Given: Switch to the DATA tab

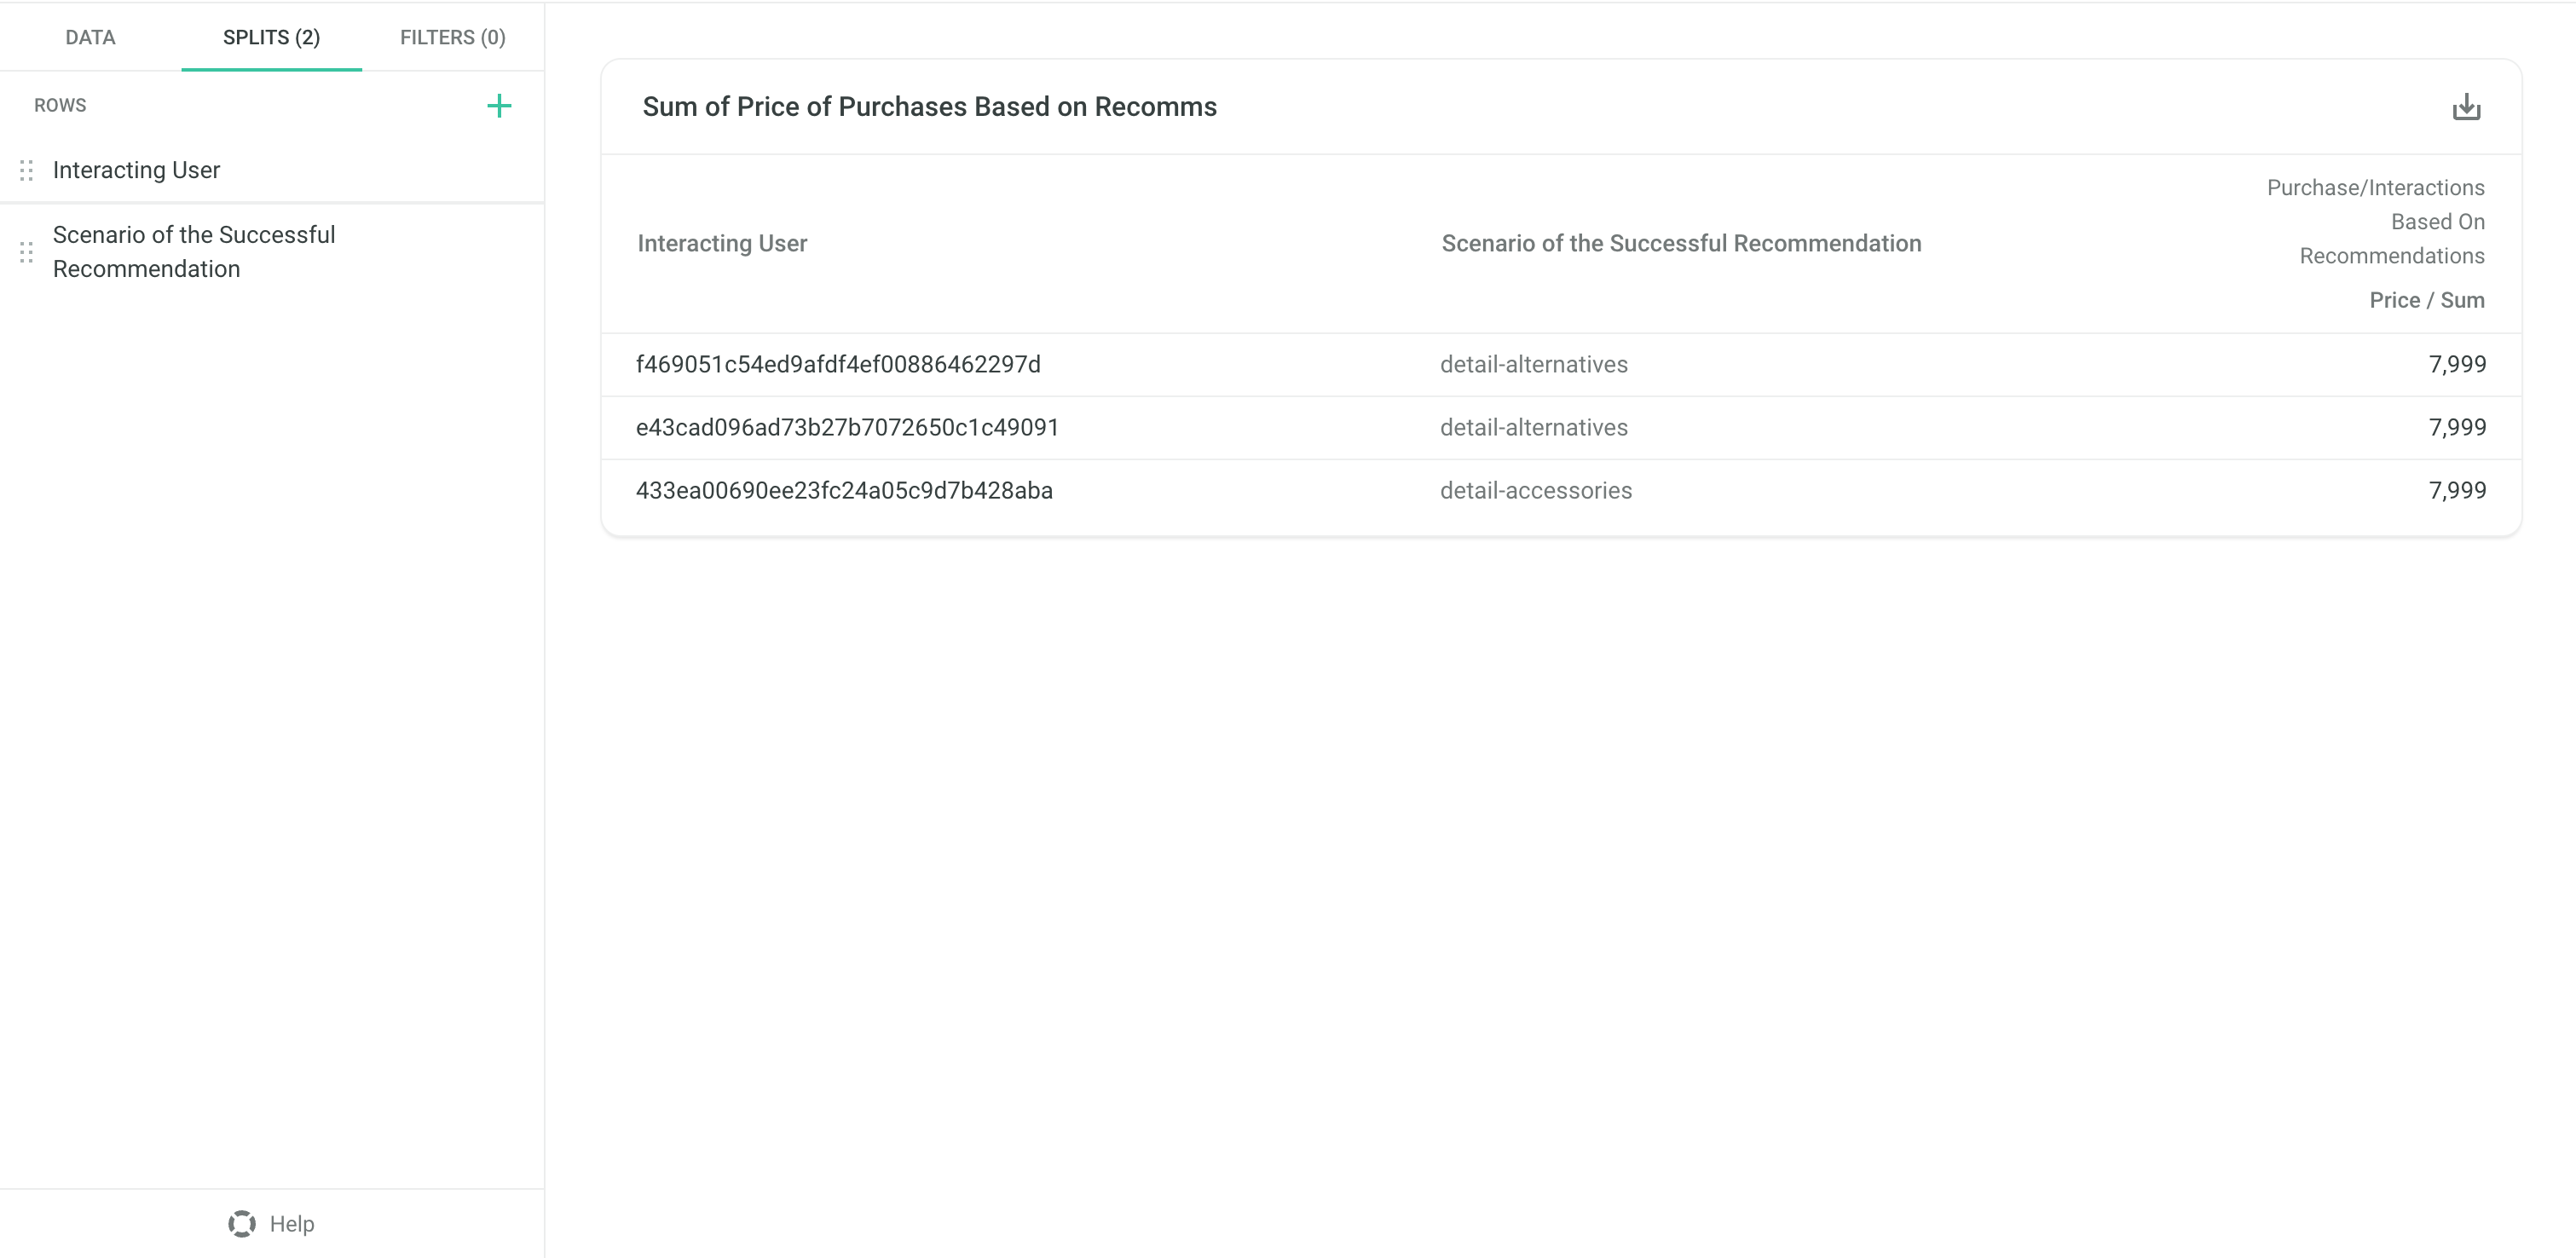Looking at the screenshot, I should [x=90, y=37].
